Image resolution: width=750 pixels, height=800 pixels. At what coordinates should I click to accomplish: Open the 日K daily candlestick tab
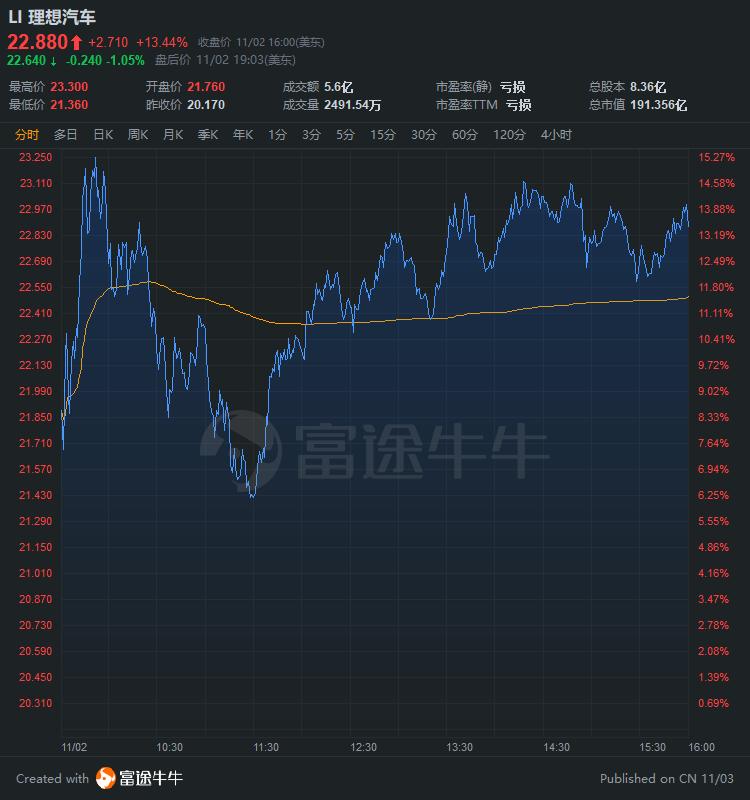pos(103,135)
